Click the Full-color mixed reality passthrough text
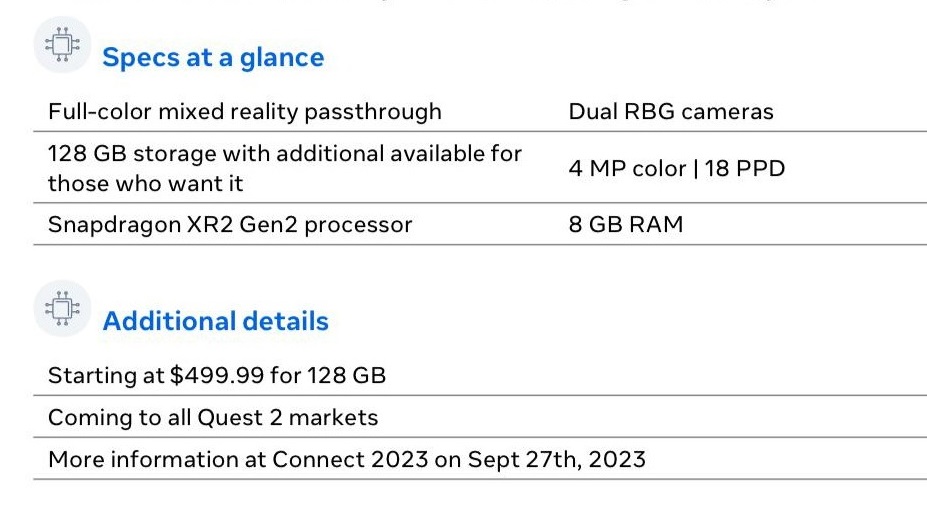The height and width of the screenshot is (507, 927). (x=244, y=111)
